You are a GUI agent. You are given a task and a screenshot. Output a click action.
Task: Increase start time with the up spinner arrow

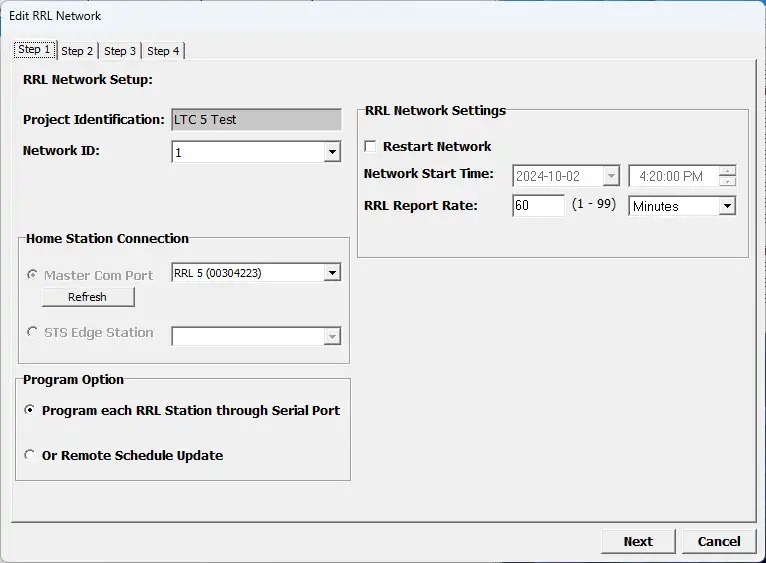pyautogui.click(x=728, y=171)
